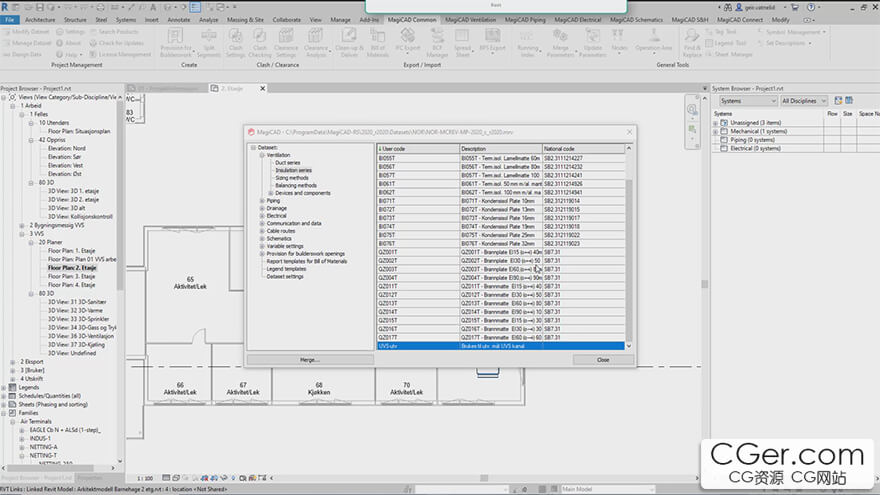Click the National code column header
Screen dimensions: 880x495
click(x=583, y=149)
